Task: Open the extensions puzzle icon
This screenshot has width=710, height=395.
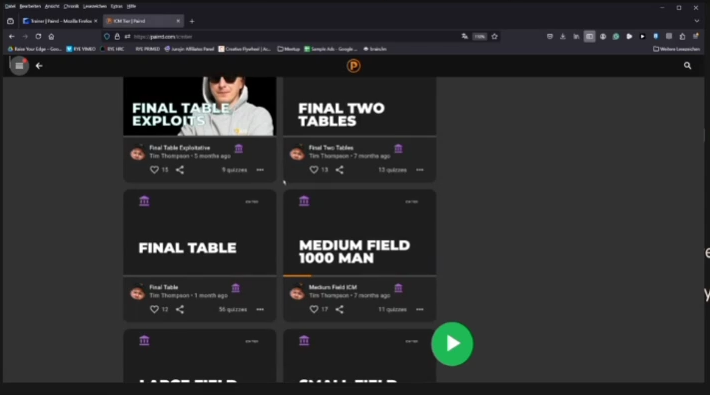Action: coord(682,36)
